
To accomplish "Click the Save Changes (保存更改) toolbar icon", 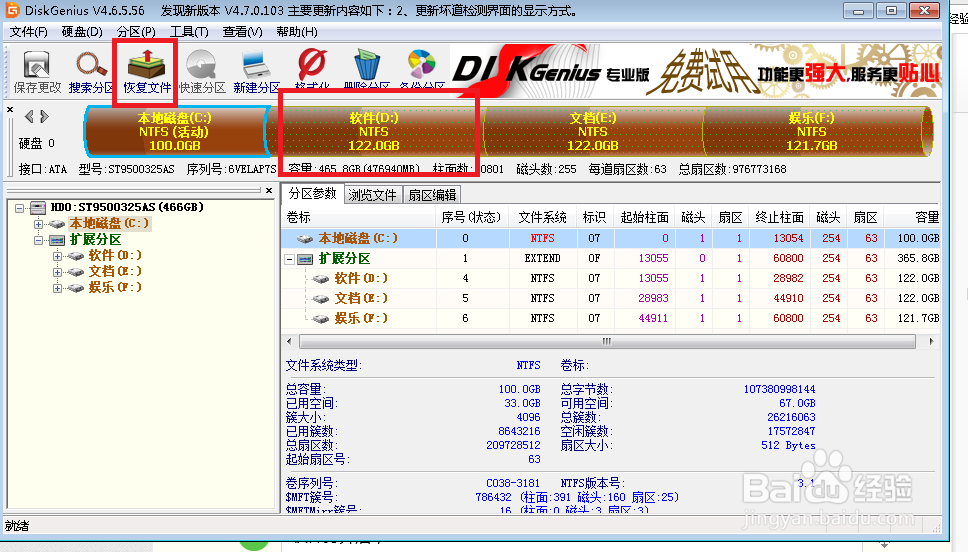I will [36, 65].
